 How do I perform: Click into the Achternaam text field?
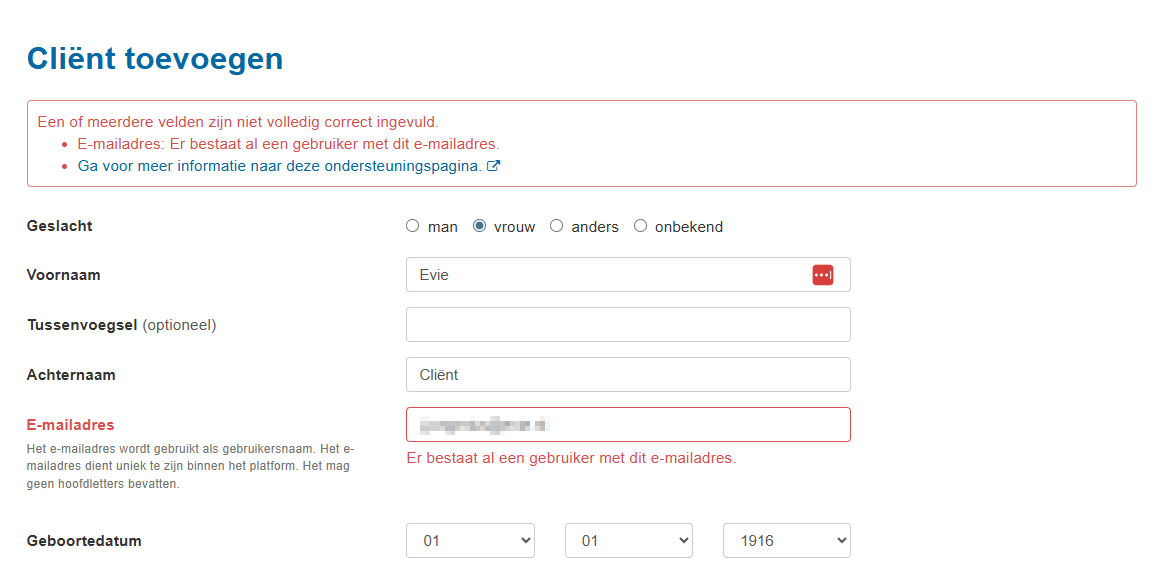tap(628, 375)
